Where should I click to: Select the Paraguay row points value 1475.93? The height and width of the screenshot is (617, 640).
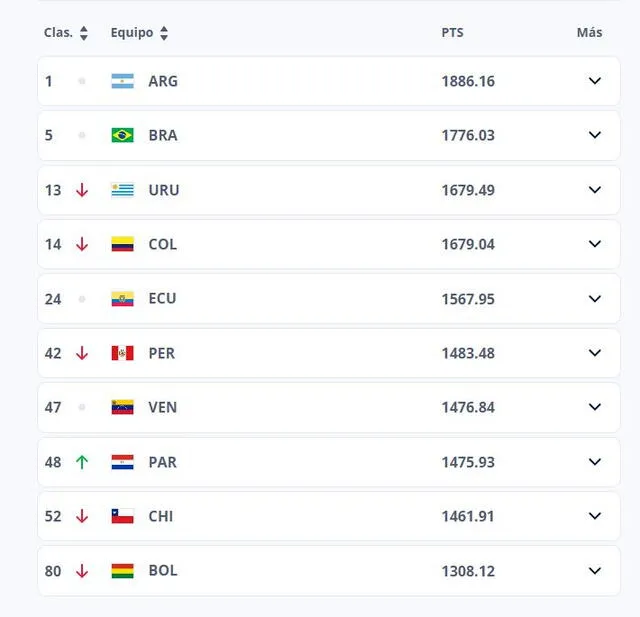pyautogui.click(x=468, y=462)
